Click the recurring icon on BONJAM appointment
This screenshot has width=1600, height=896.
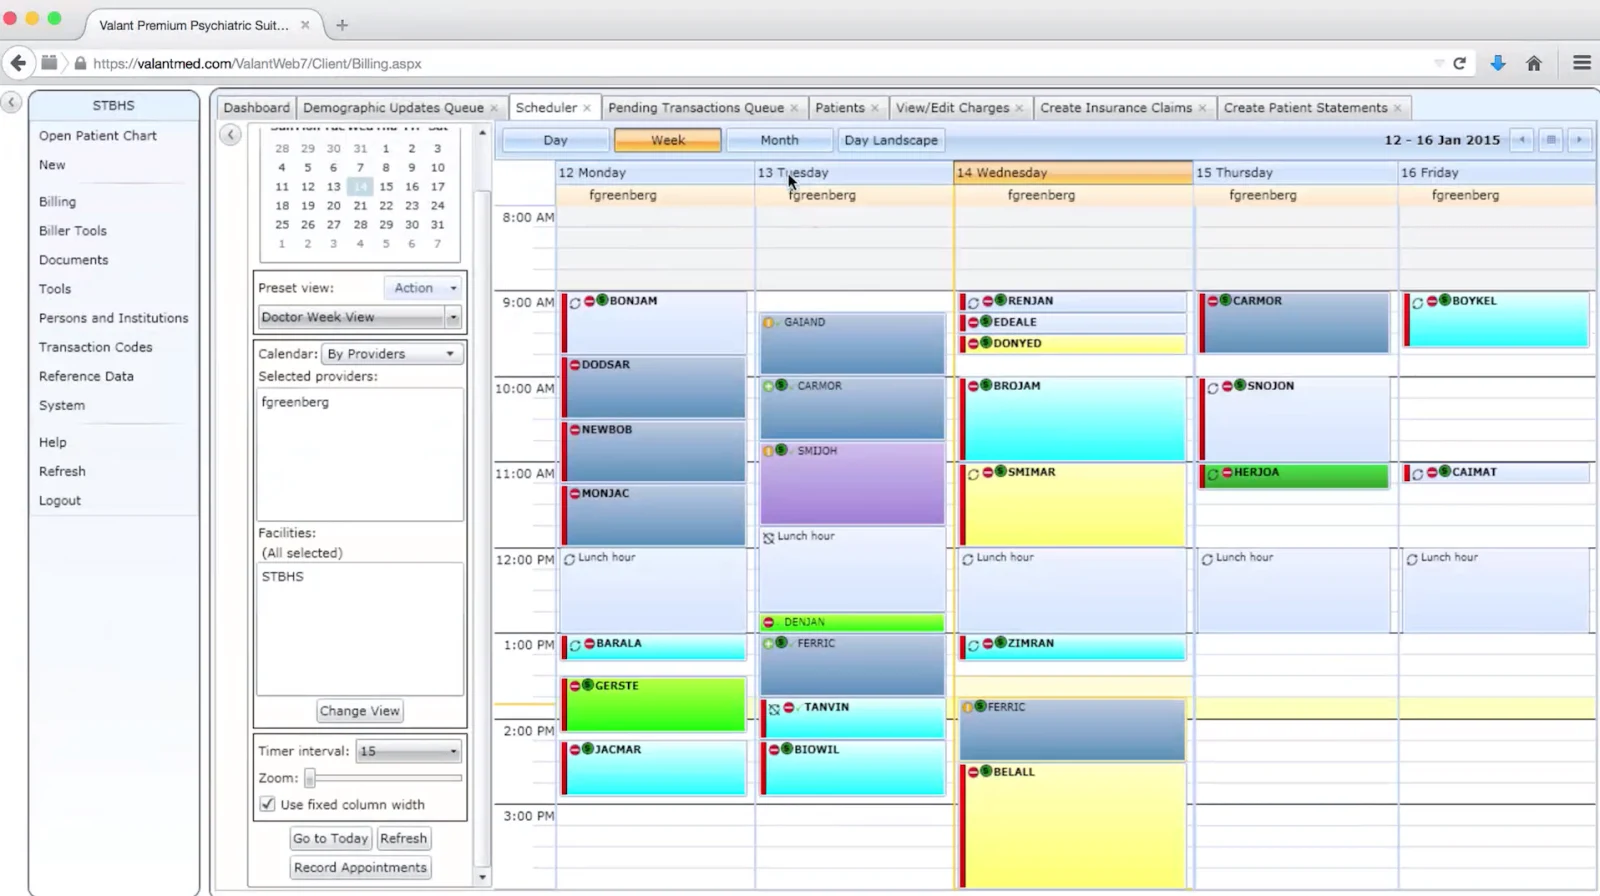(x=575, y=302)
